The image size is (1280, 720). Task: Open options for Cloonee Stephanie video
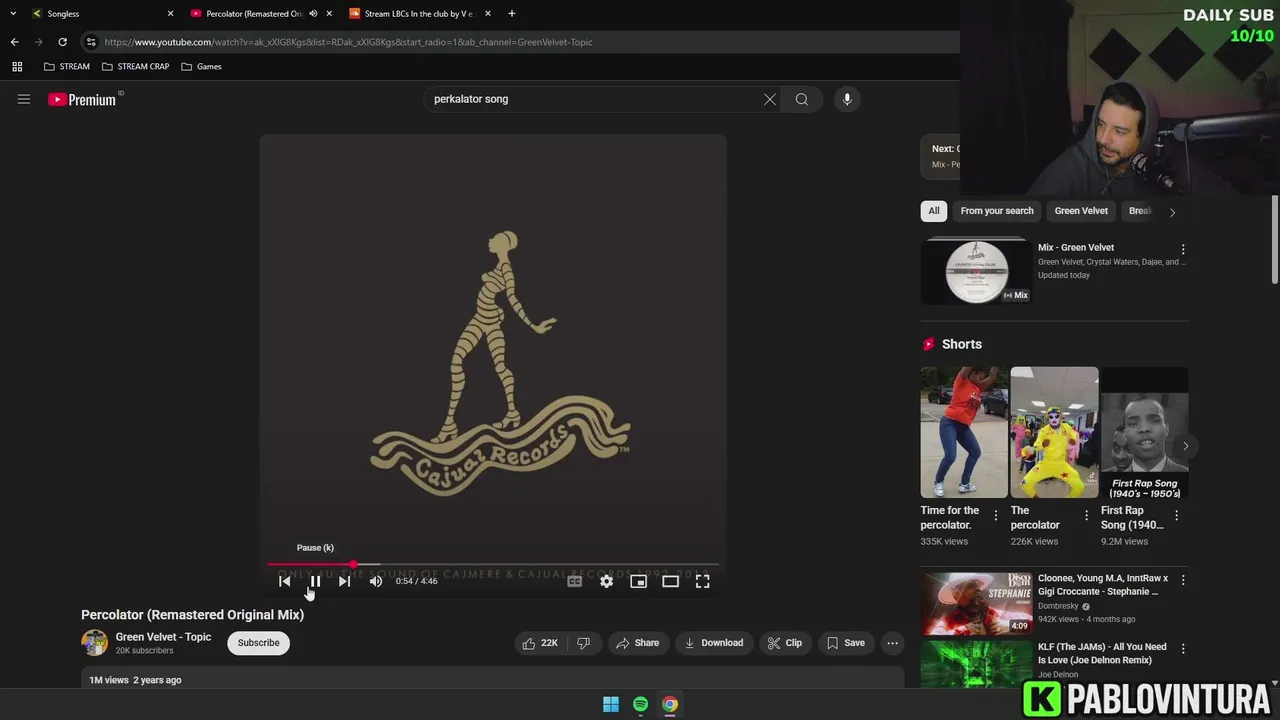pyautogui.click(x=1183, y=580)
